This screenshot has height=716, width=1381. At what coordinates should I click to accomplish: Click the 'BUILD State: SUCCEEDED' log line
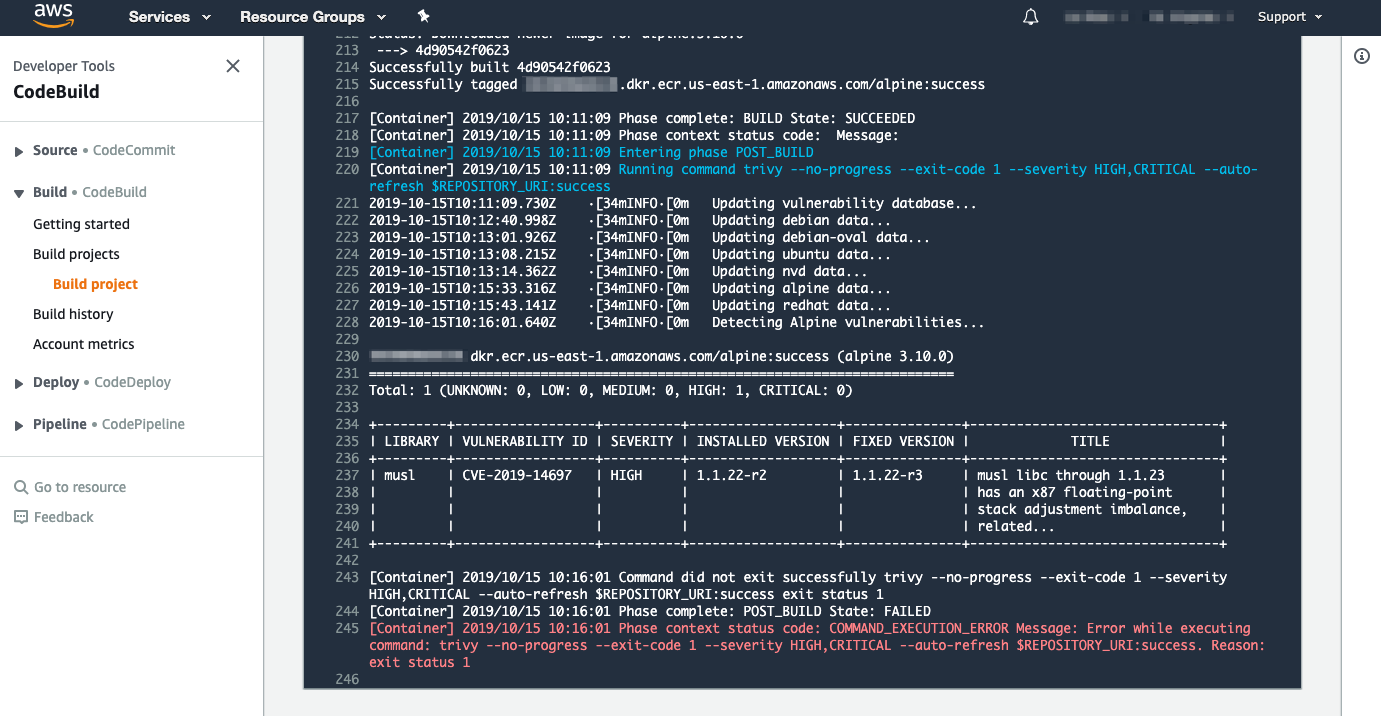642,118
